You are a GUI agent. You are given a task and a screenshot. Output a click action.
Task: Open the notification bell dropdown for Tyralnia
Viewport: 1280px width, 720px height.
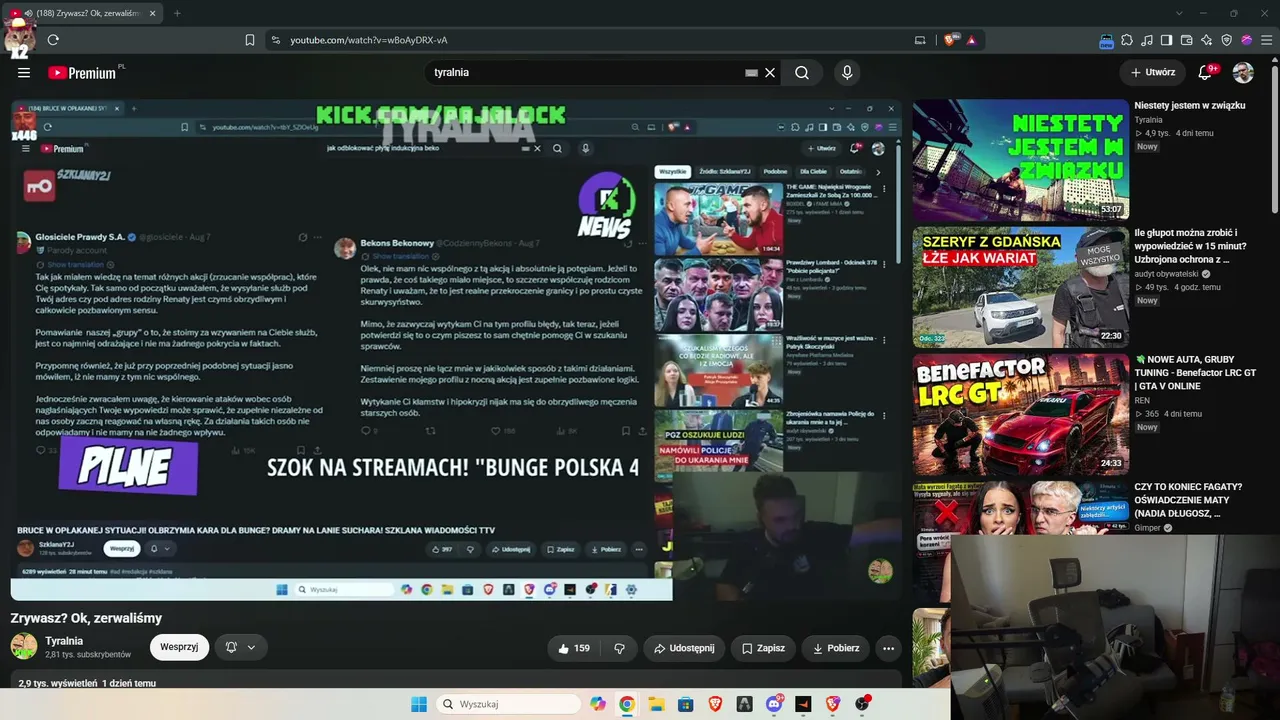pyautogui.click(x=240, y=647)
